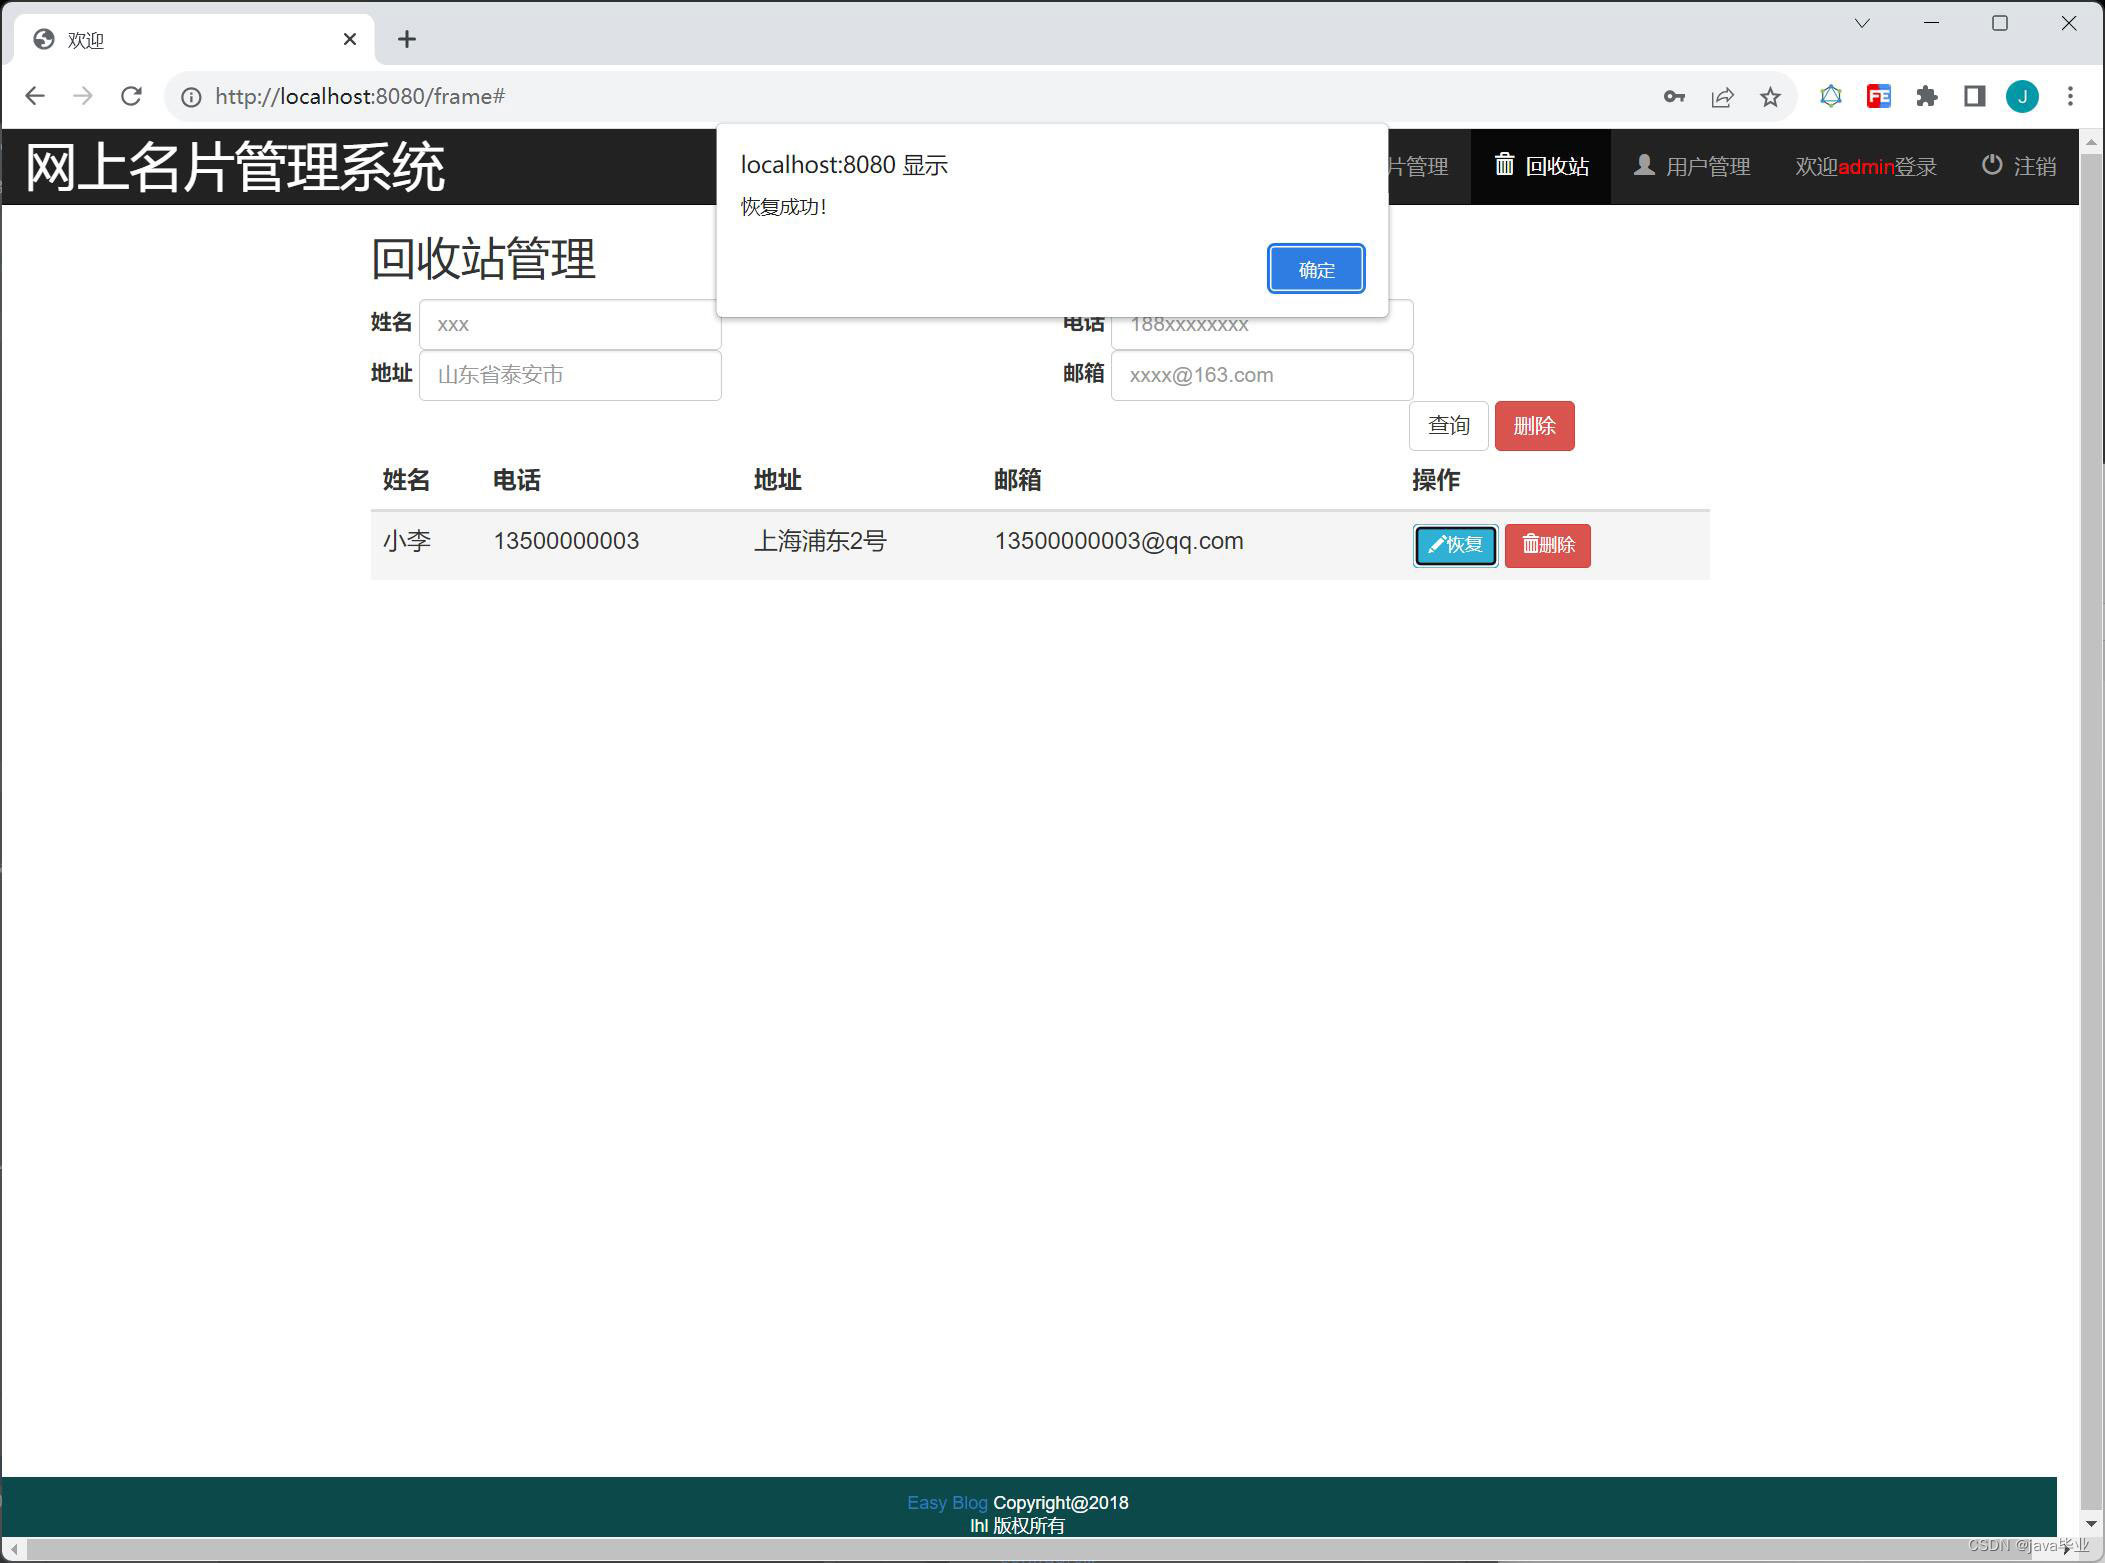Open the tab search chevron dropdown
This screenshot has width=2105, height=1563.
coord(1862,23)
